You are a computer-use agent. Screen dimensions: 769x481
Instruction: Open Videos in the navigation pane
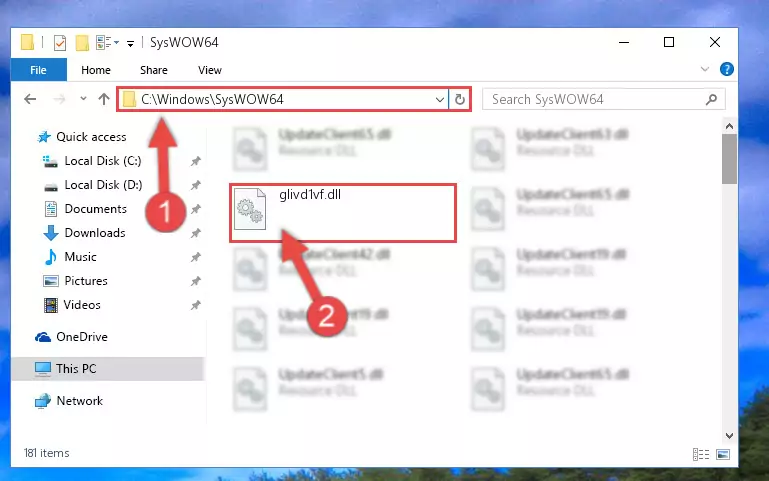pos(82,305)
